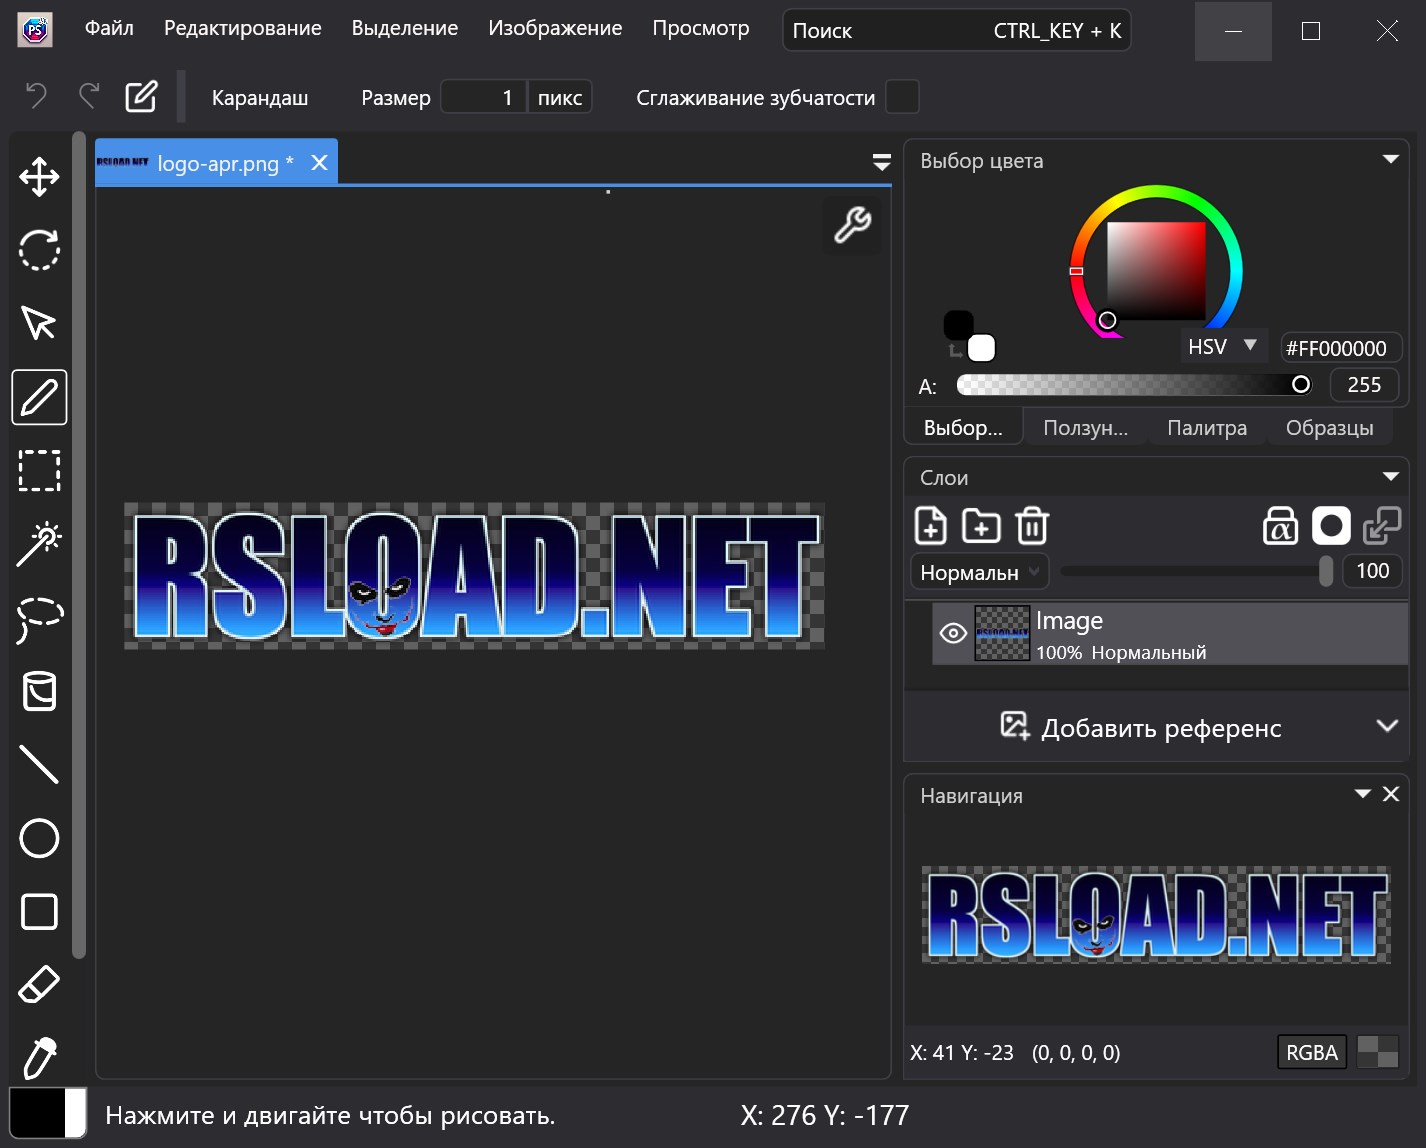
Task: Add a reference image via the picture icon
Action: [x=1014, y=725]
